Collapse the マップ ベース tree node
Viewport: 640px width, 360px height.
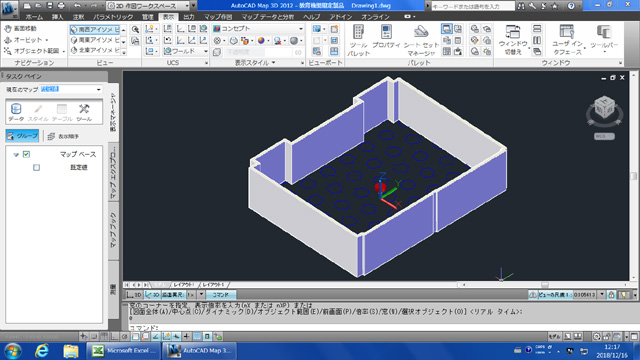point(16,155)
